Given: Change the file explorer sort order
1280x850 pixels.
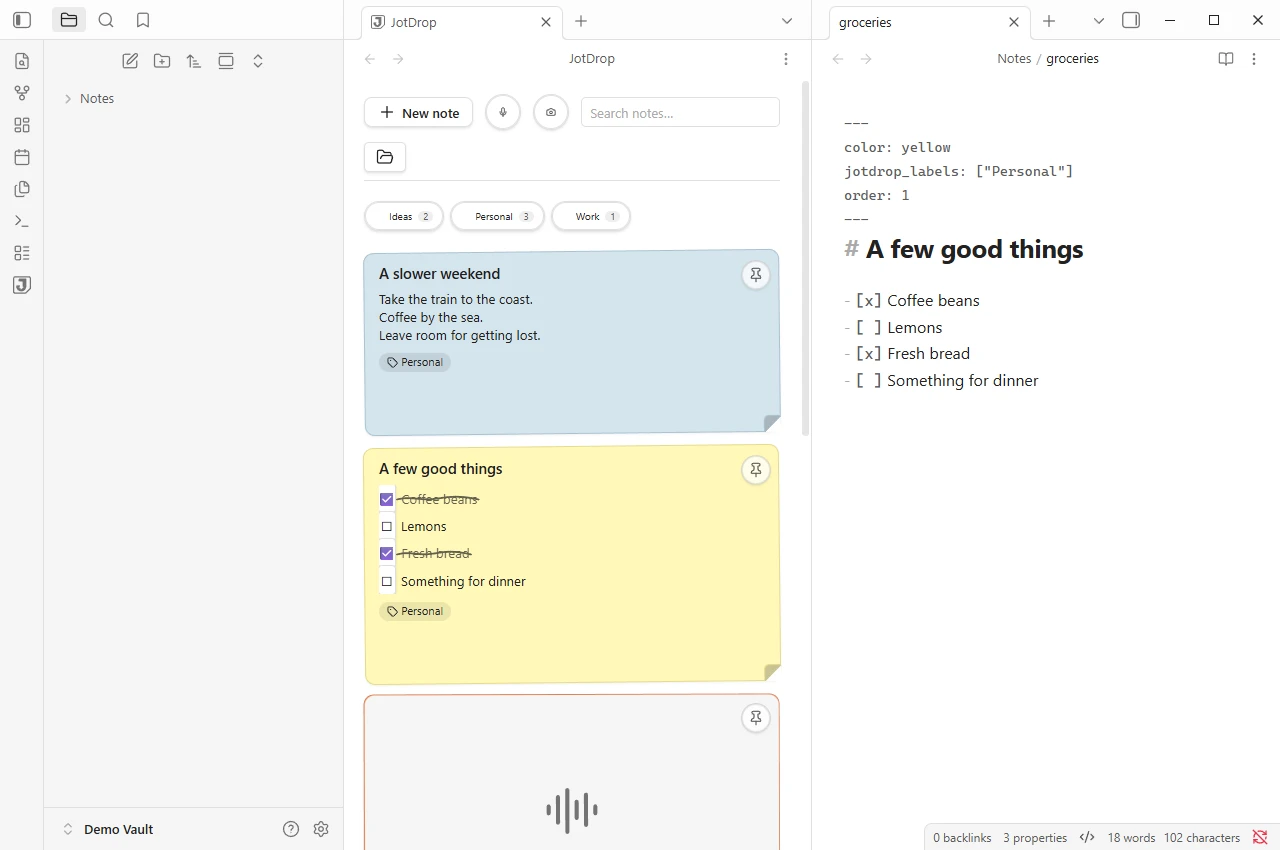Looking at the screenshot, I should (194, 61).
